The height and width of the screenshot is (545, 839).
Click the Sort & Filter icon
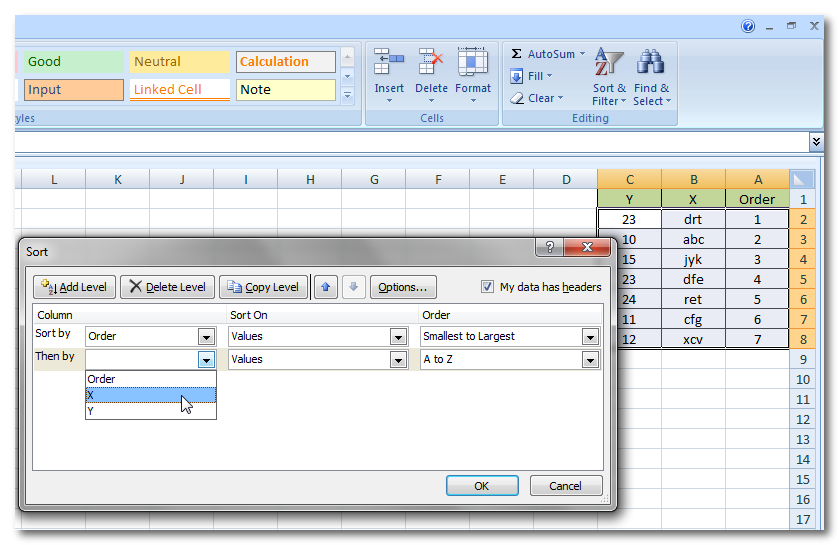(x=608, y=64)
